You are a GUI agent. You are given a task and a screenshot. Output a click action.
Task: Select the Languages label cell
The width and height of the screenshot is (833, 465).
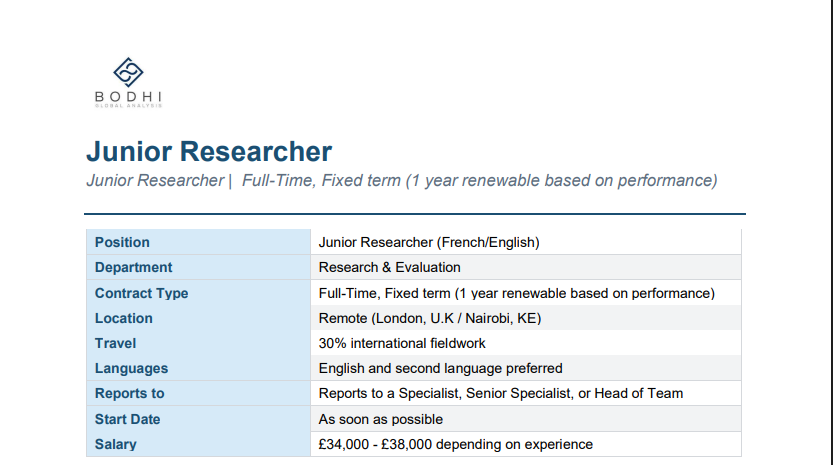tap(198, 368)
